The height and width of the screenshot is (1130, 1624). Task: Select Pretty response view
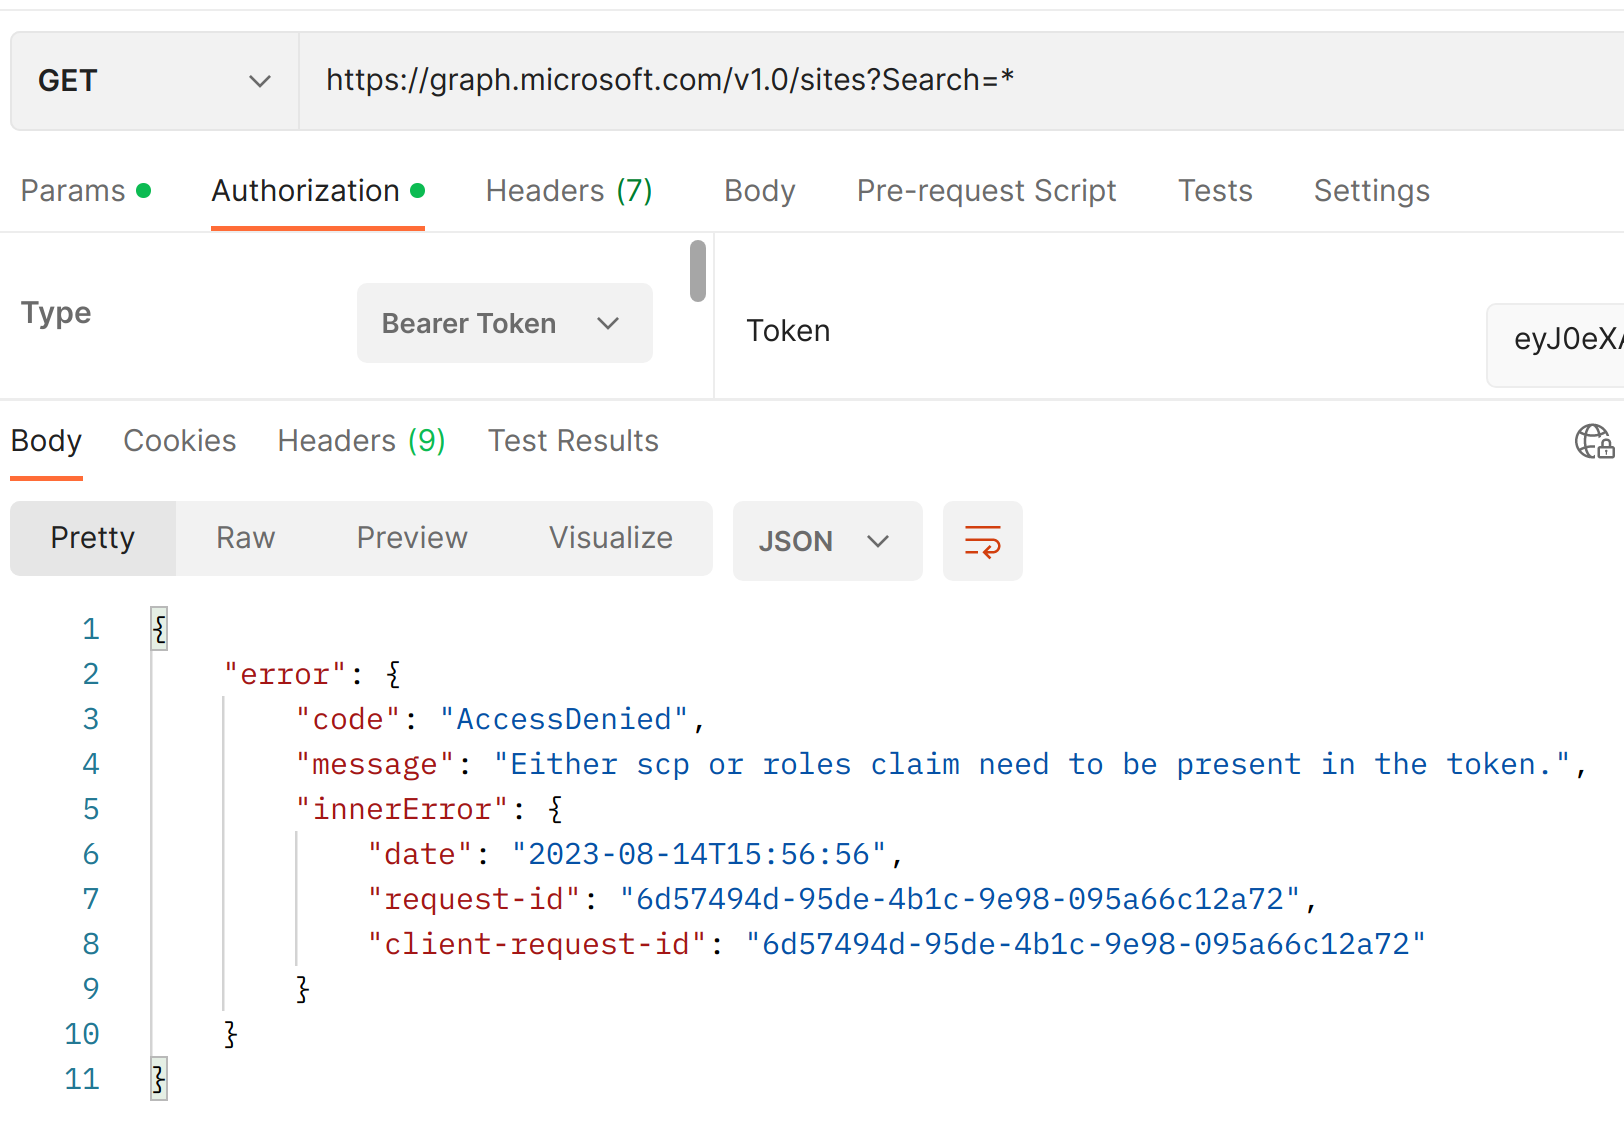(93, 538)
